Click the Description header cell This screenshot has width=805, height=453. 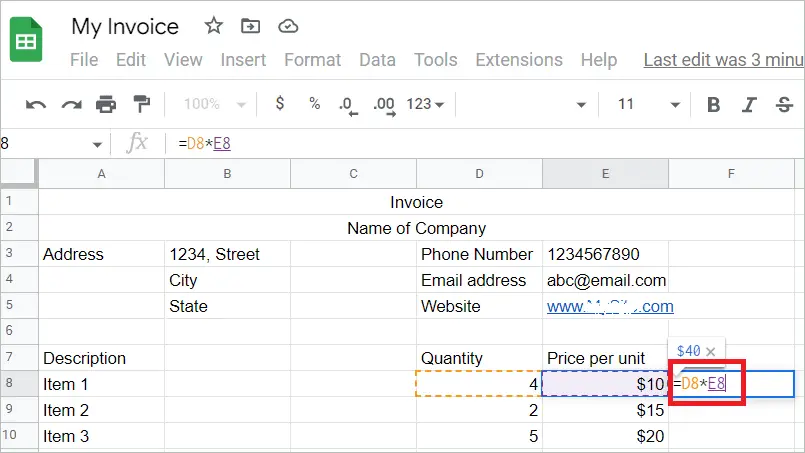click(x=102, y=358)
